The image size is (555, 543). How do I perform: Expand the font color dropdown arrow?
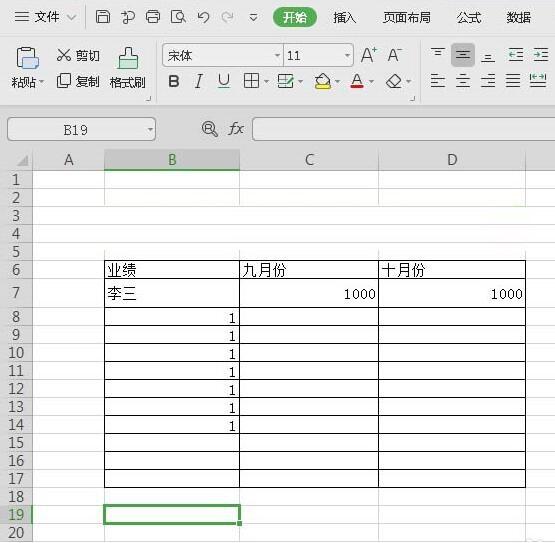coord(371,82)
